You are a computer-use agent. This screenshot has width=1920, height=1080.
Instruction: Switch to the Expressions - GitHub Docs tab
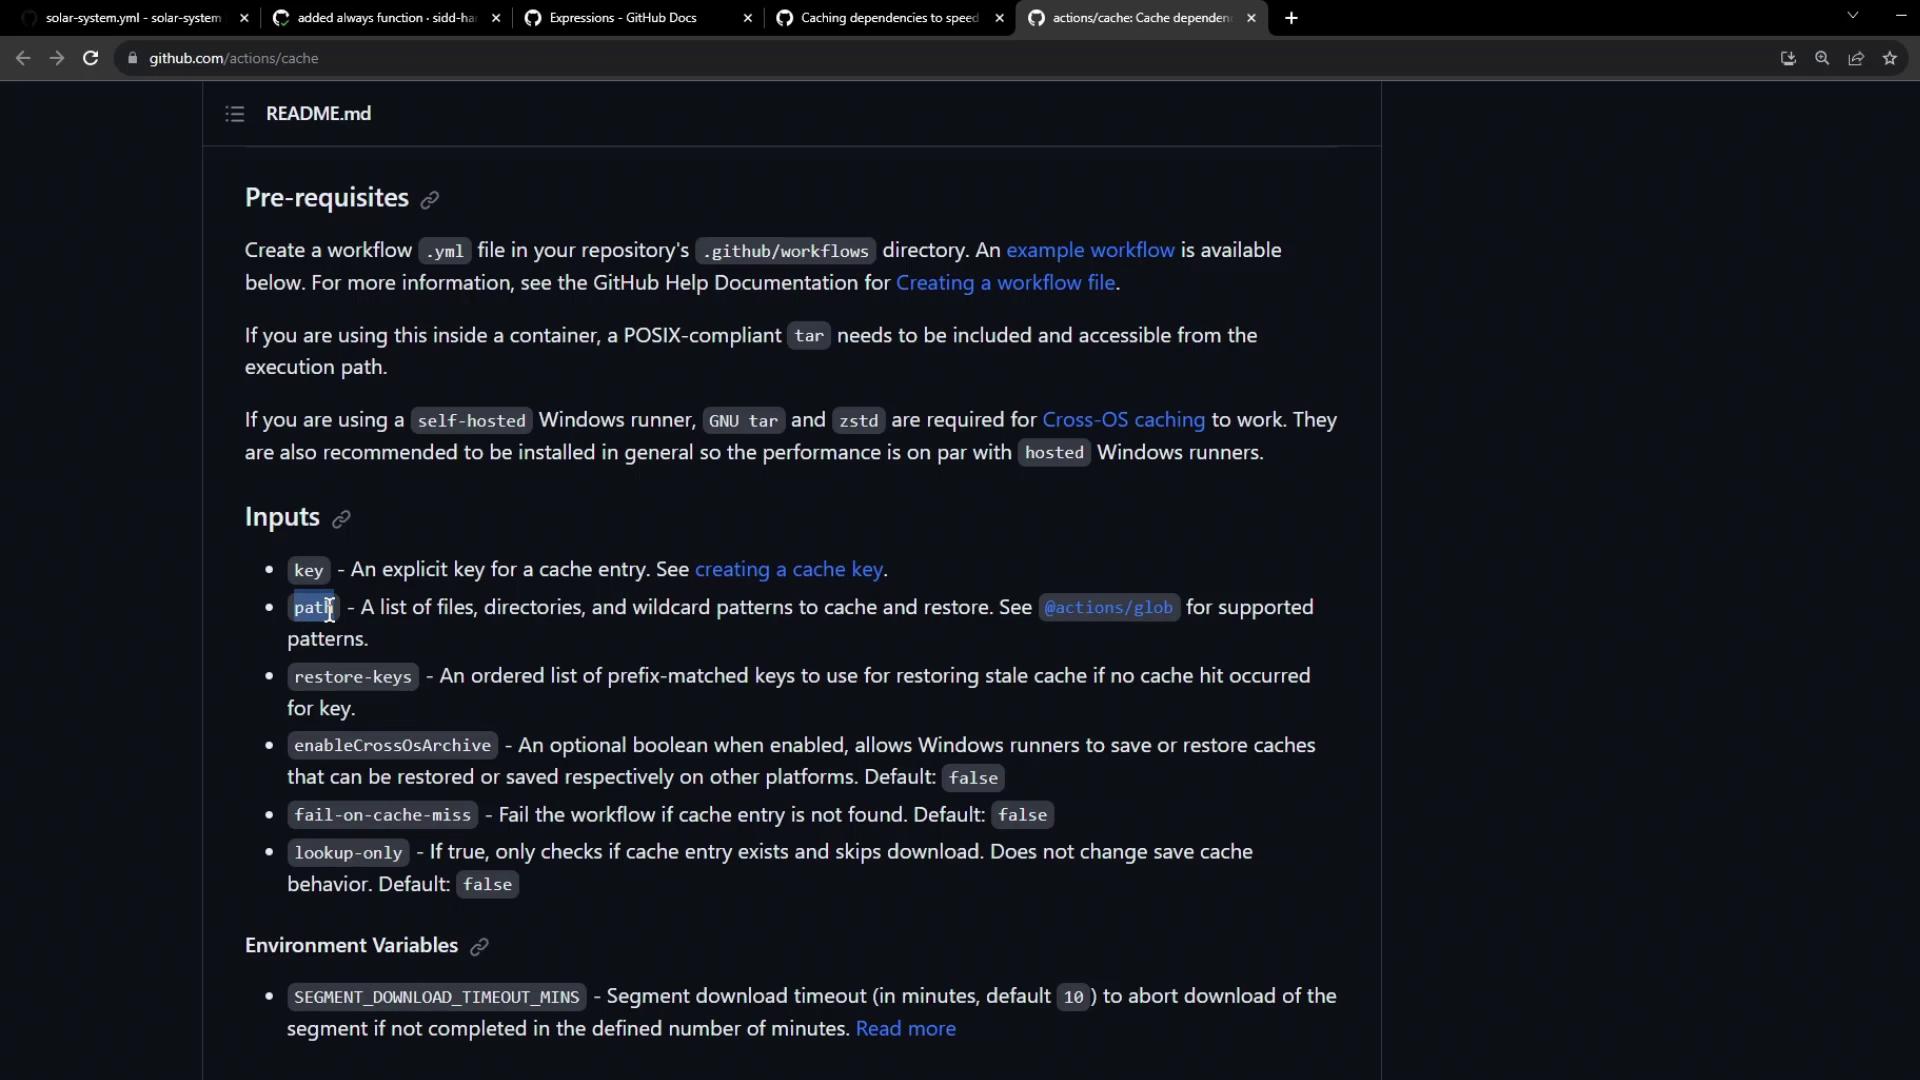(x=622, y=18)
